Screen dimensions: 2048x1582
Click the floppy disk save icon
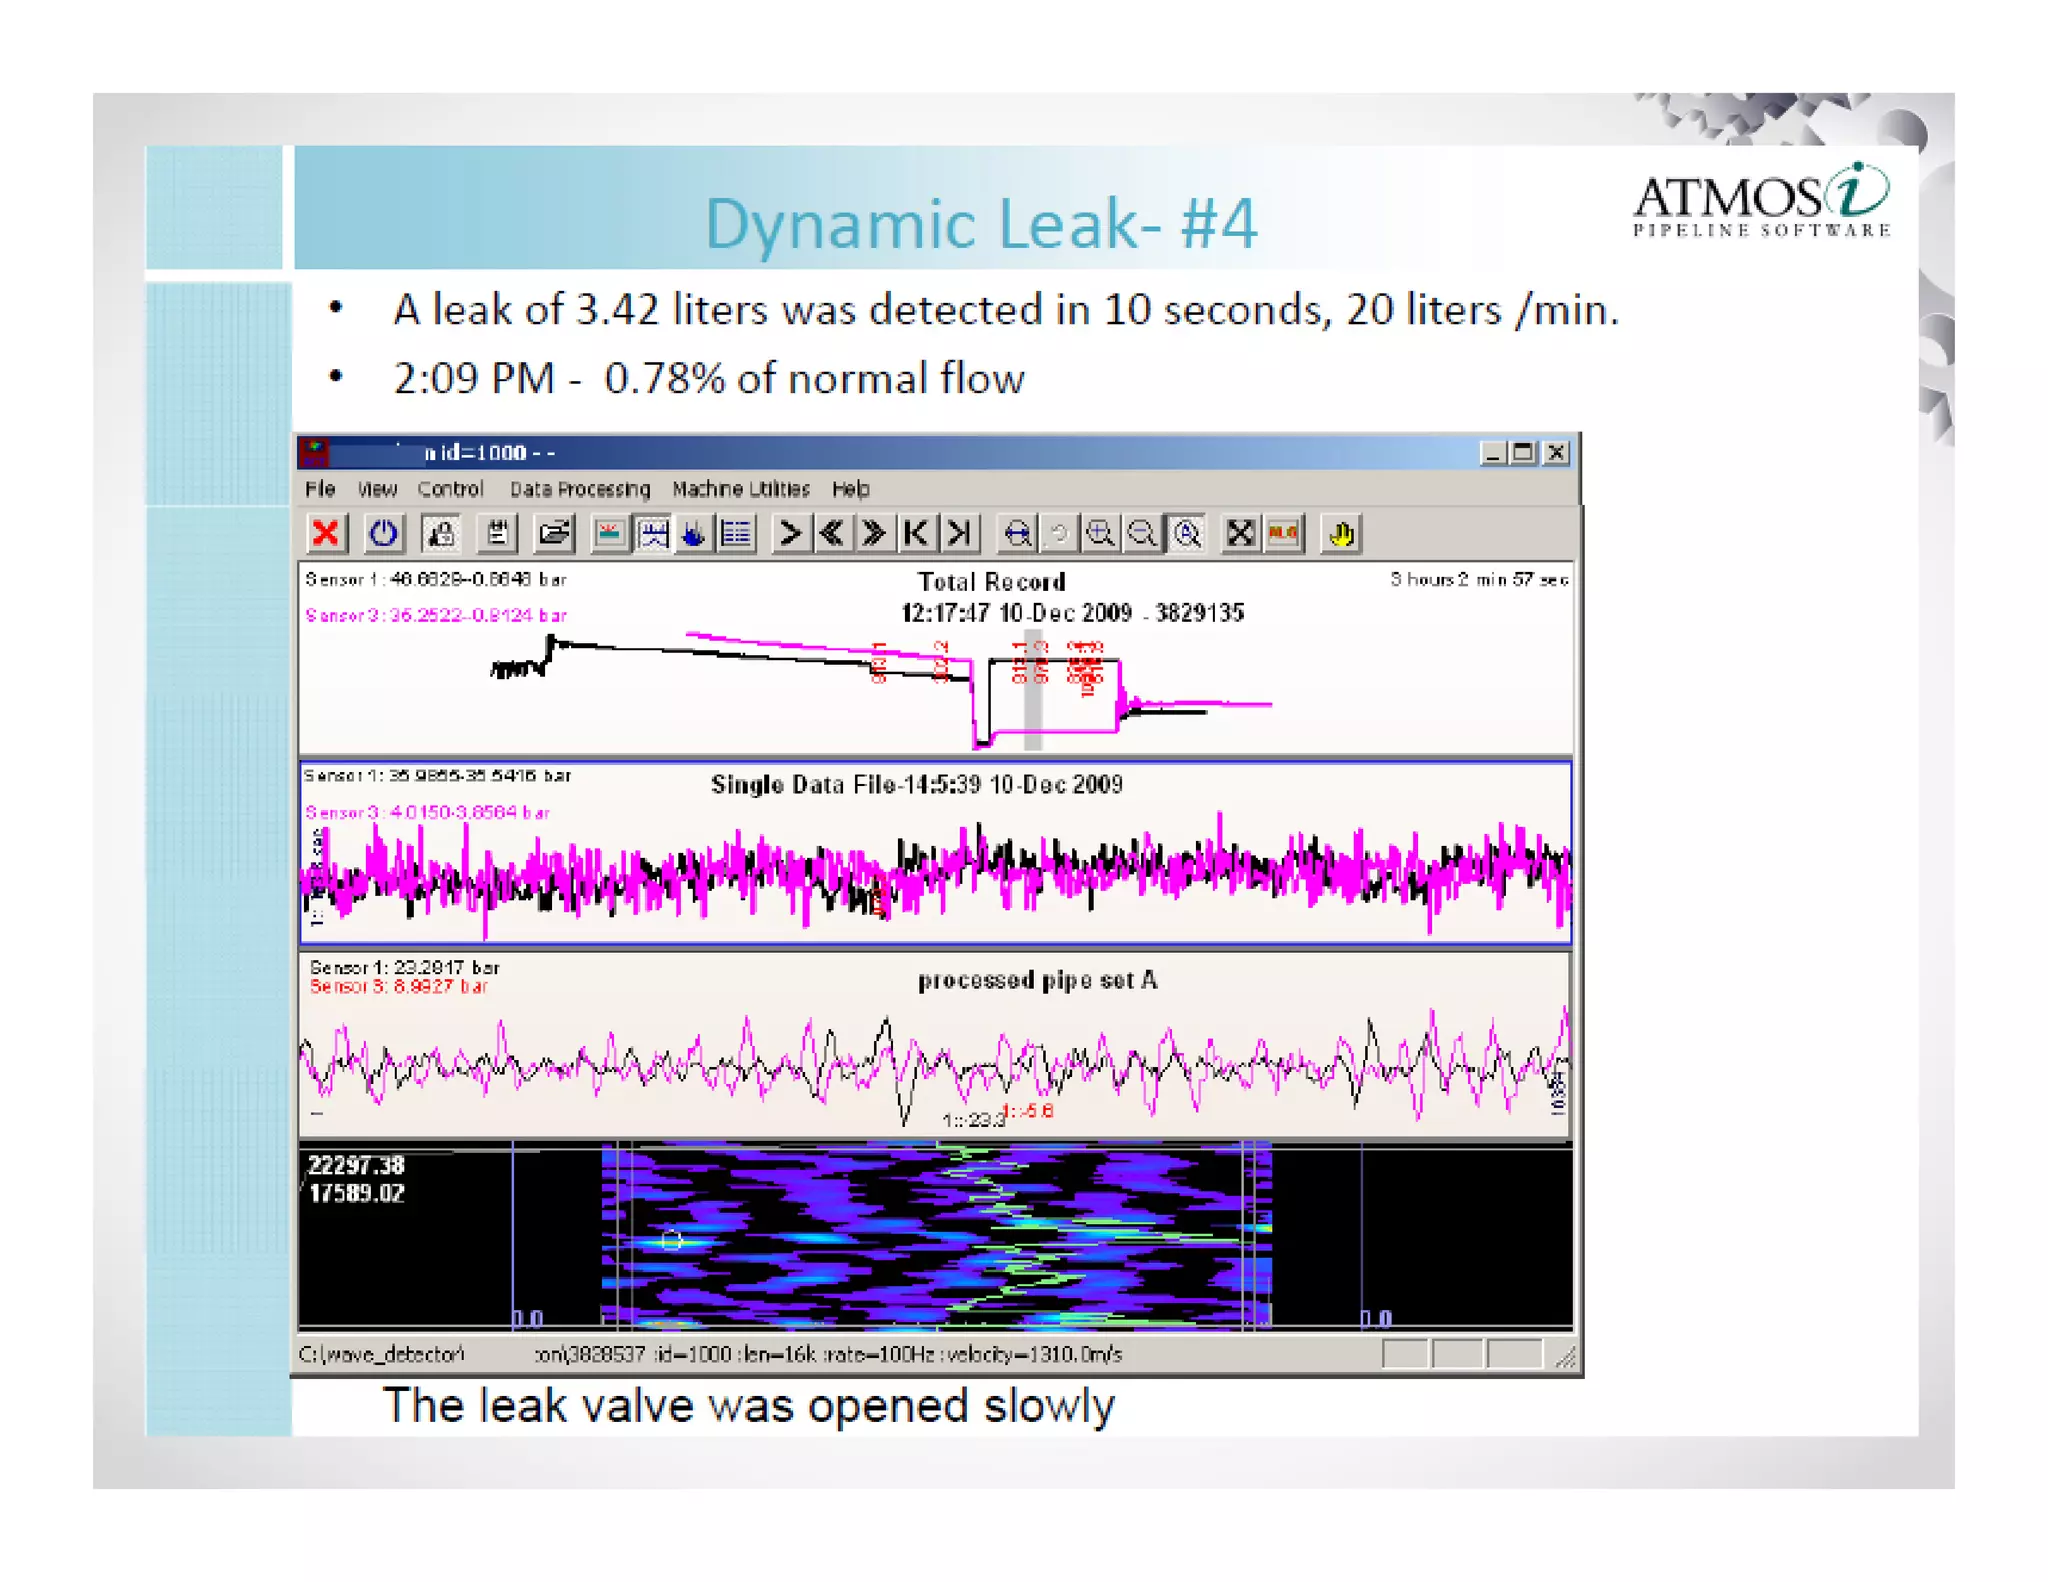click(x=497, y=533)
